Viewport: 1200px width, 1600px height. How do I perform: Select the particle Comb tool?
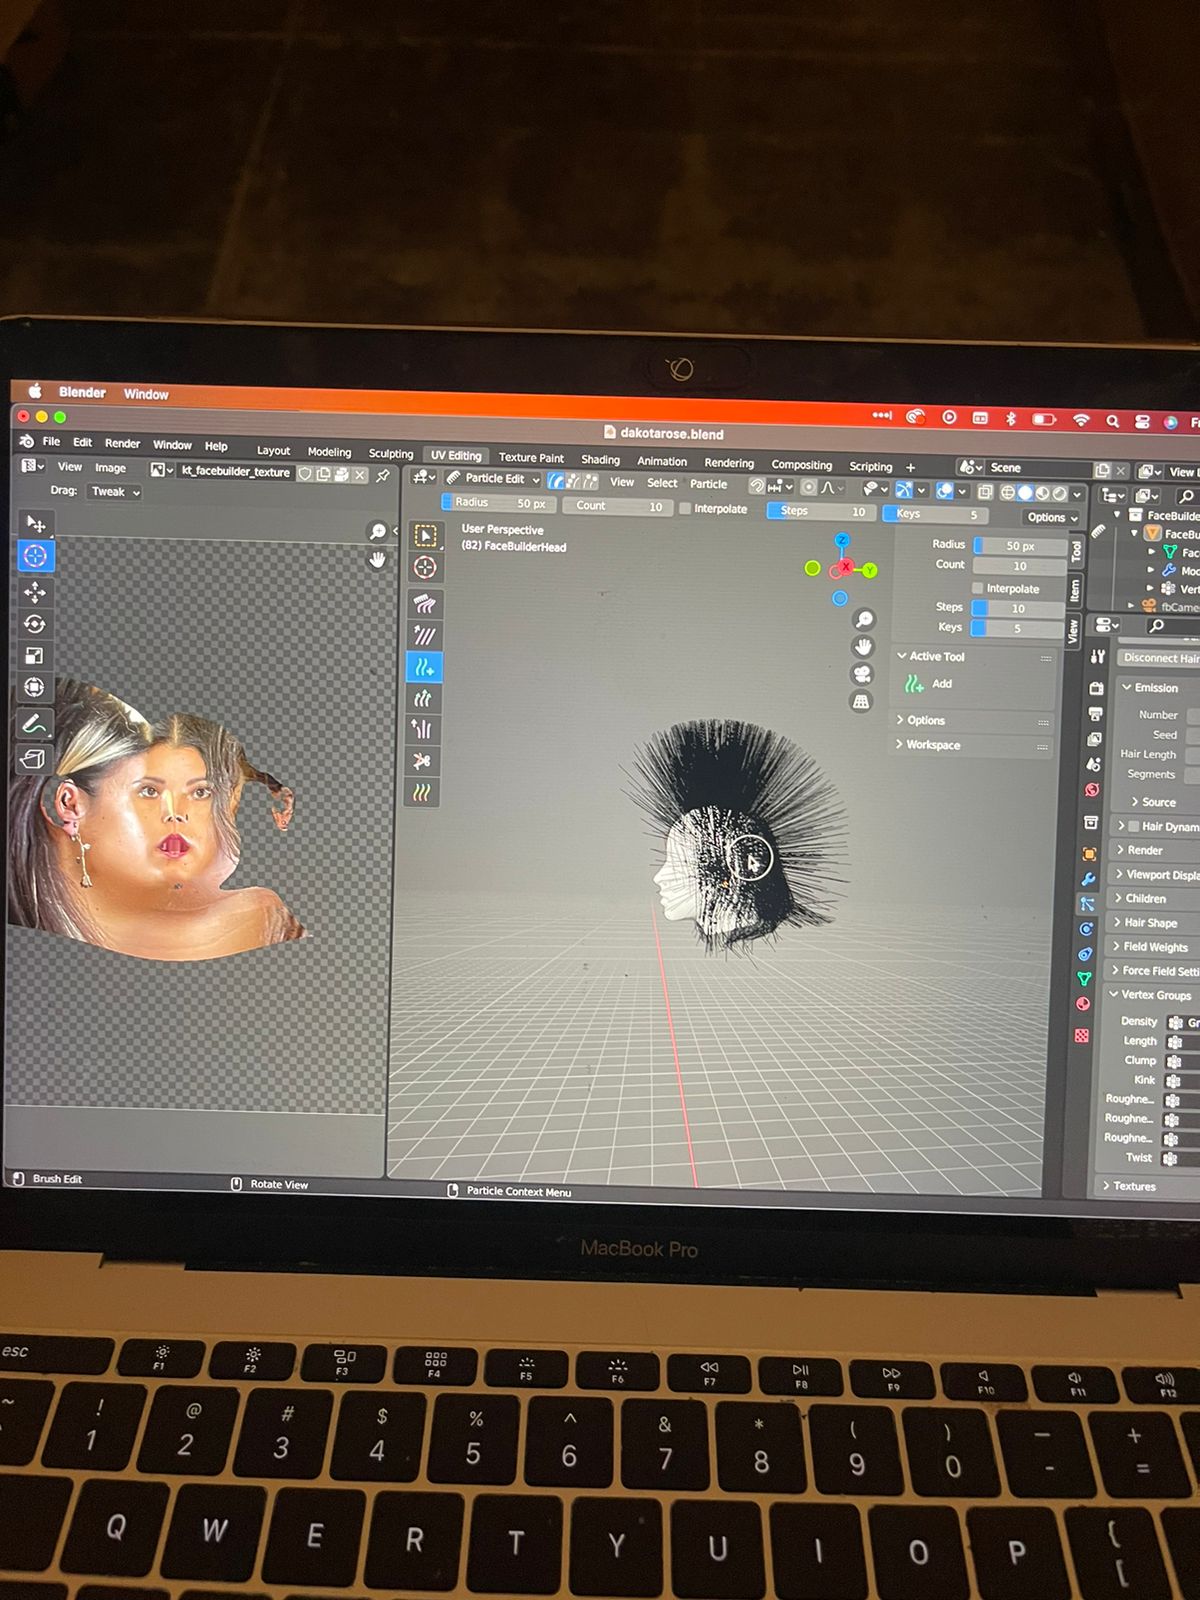[x=424, y=603]
